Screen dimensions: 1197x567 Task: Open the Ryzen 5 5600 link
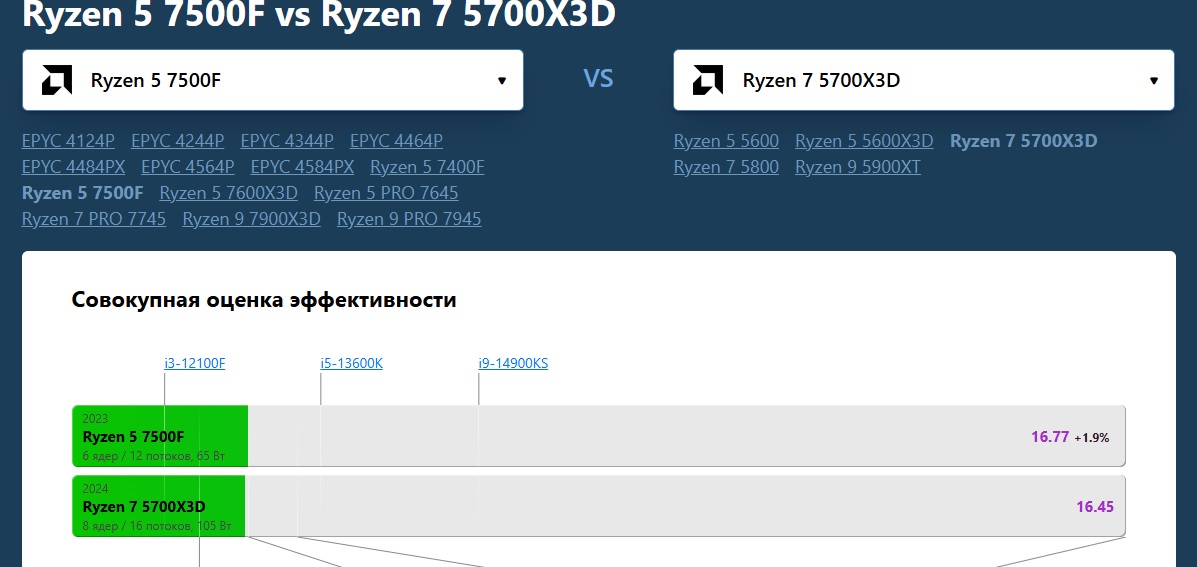[726, 141]
